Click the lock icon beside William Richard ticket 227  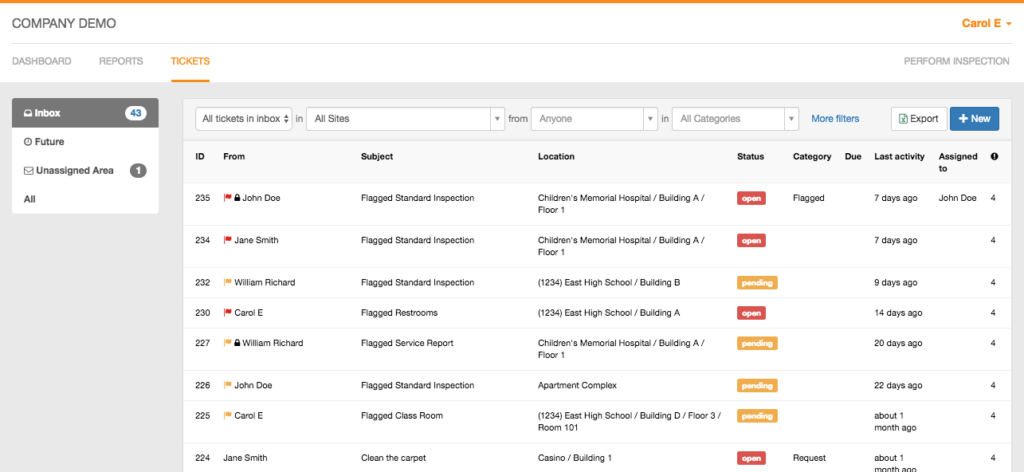pos(237,343)
